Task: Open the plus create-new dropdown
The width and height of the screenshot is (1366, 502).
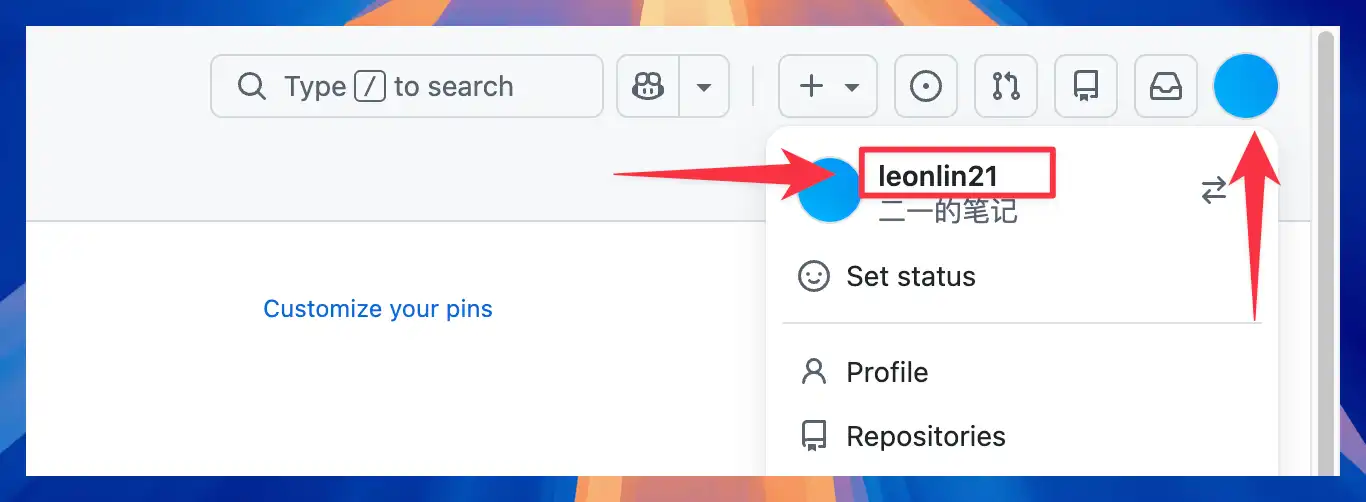Action: coord(828,87)
